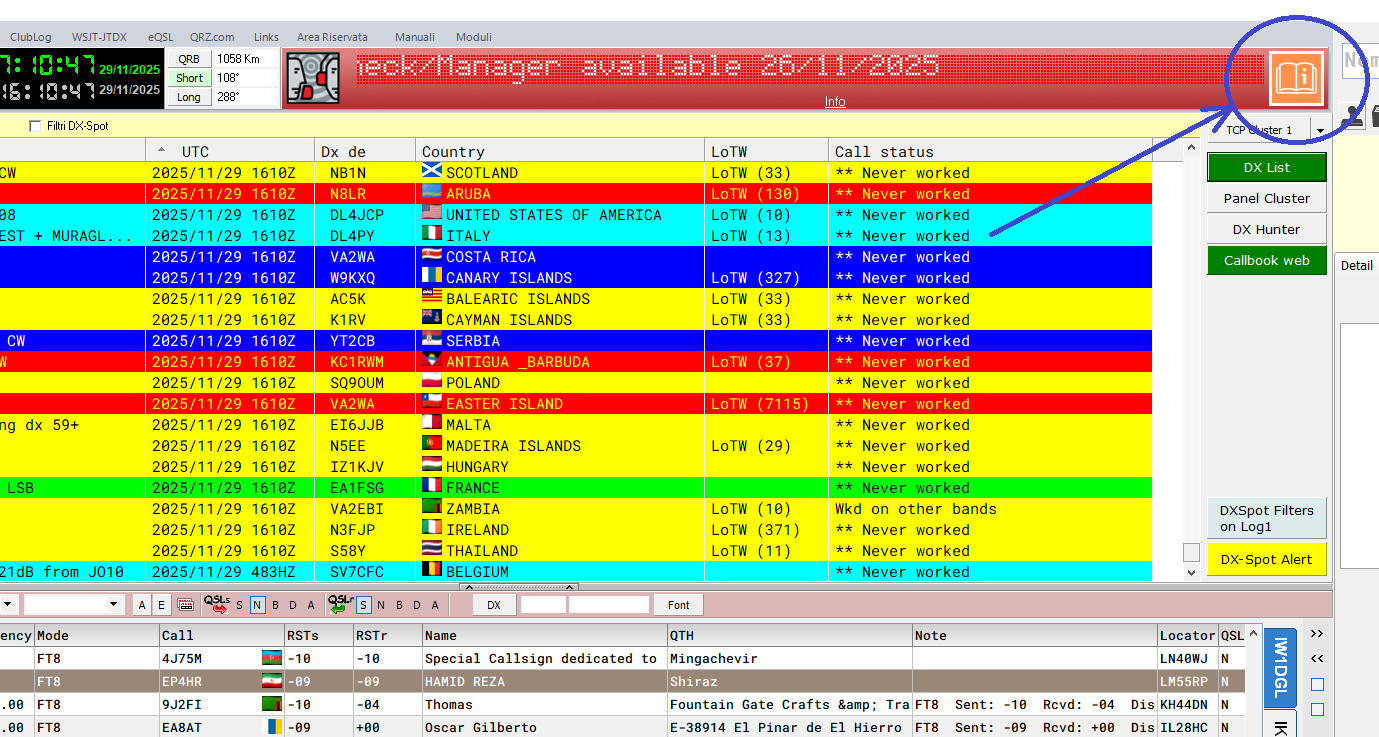This screenshot has width=1379, height=737.
Task: Click the >> arrows beside the log table
Action: point(1316,634)
